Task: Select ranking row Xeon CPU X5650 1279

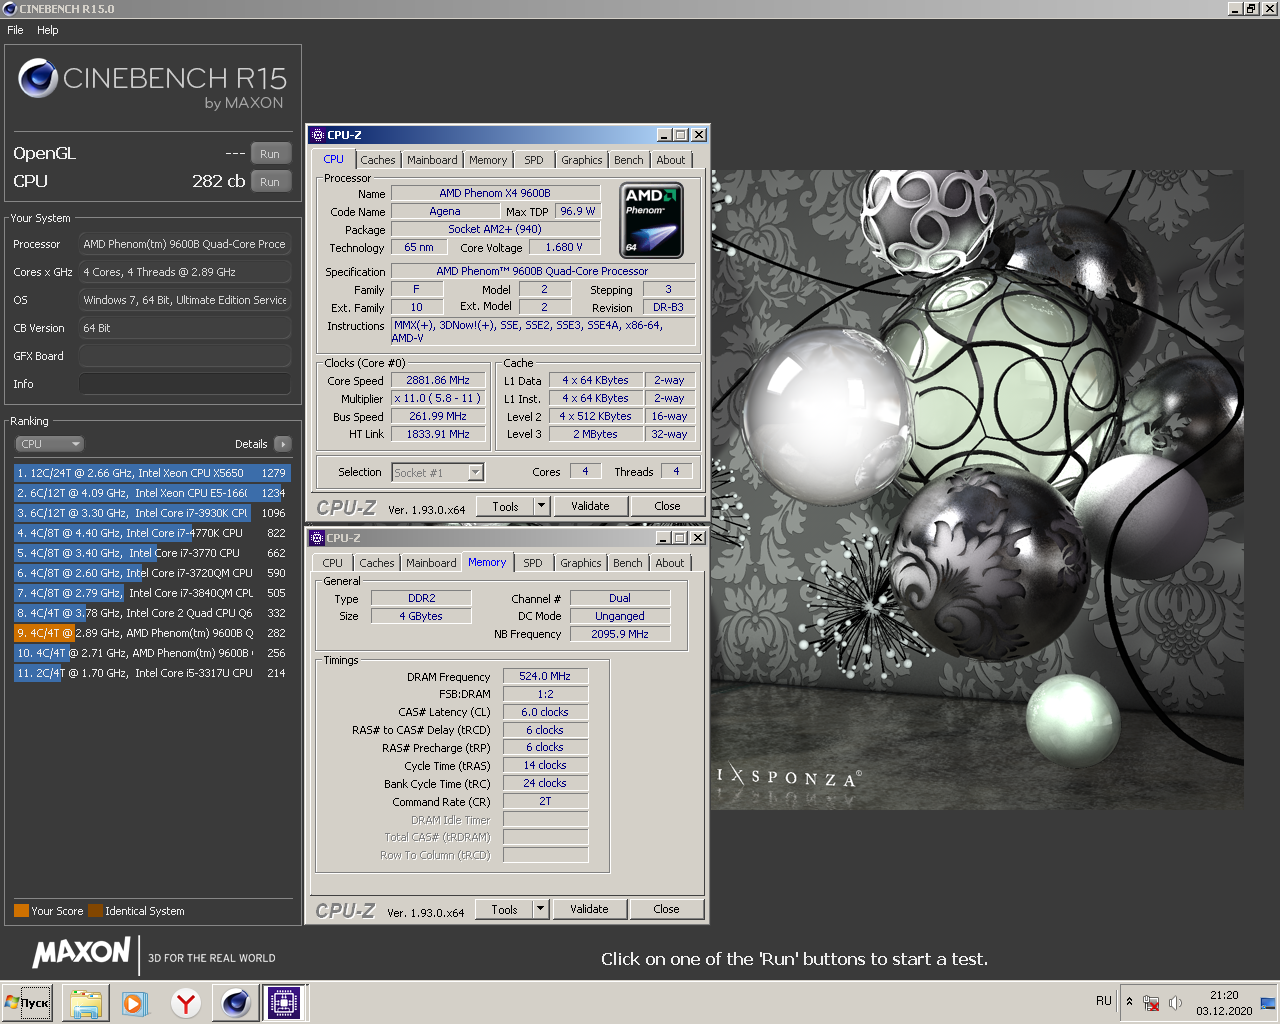Action: pos(152,473)
